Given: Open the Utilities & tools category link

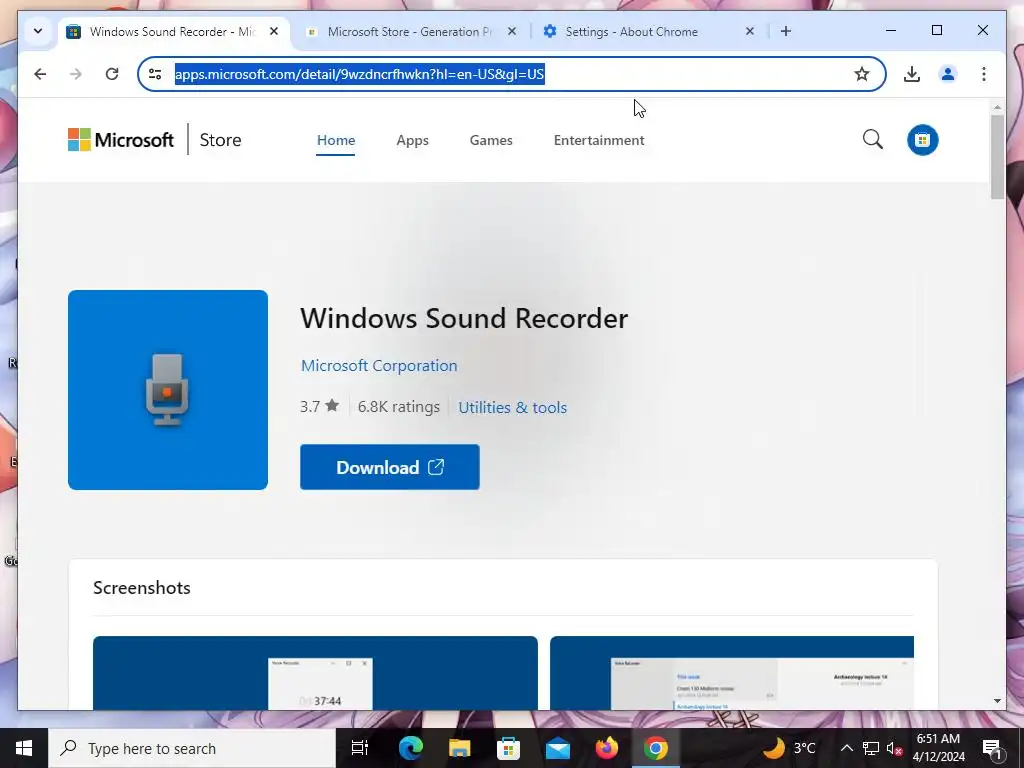Looking at the screenshot, I should tap(513, 408).
